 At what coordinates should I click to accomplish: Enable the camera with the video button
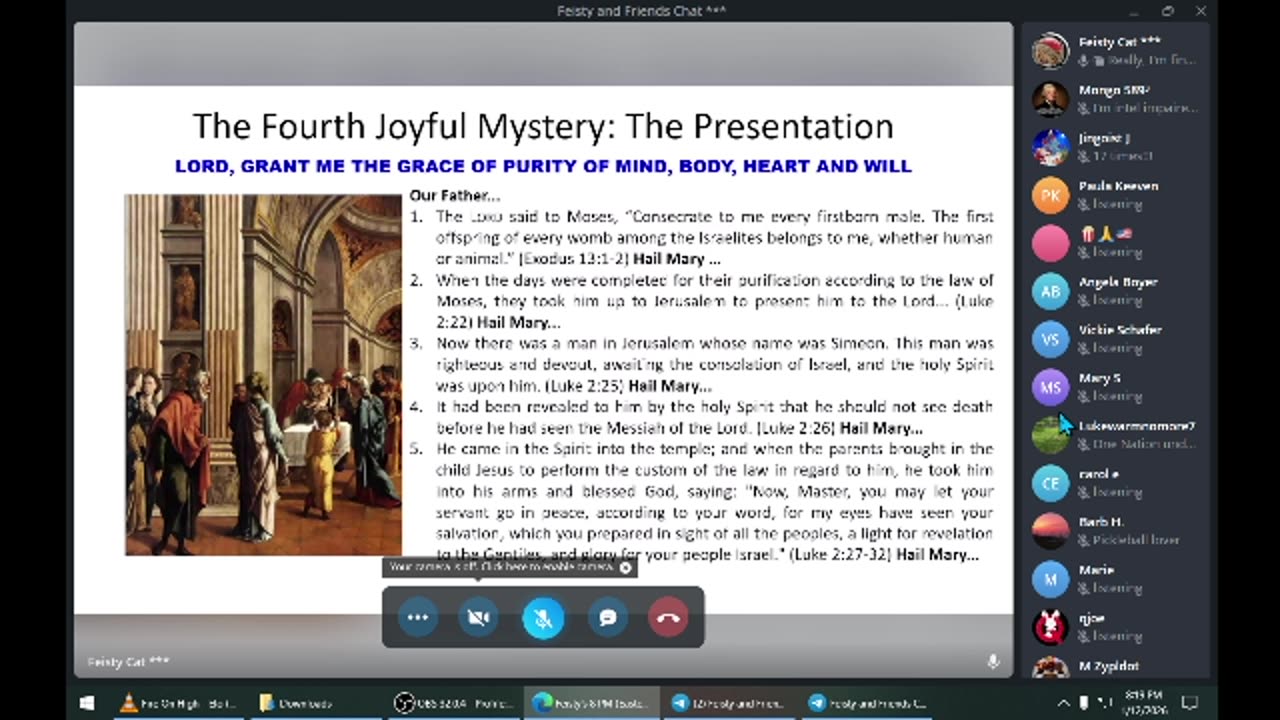[x=479, y=618]
